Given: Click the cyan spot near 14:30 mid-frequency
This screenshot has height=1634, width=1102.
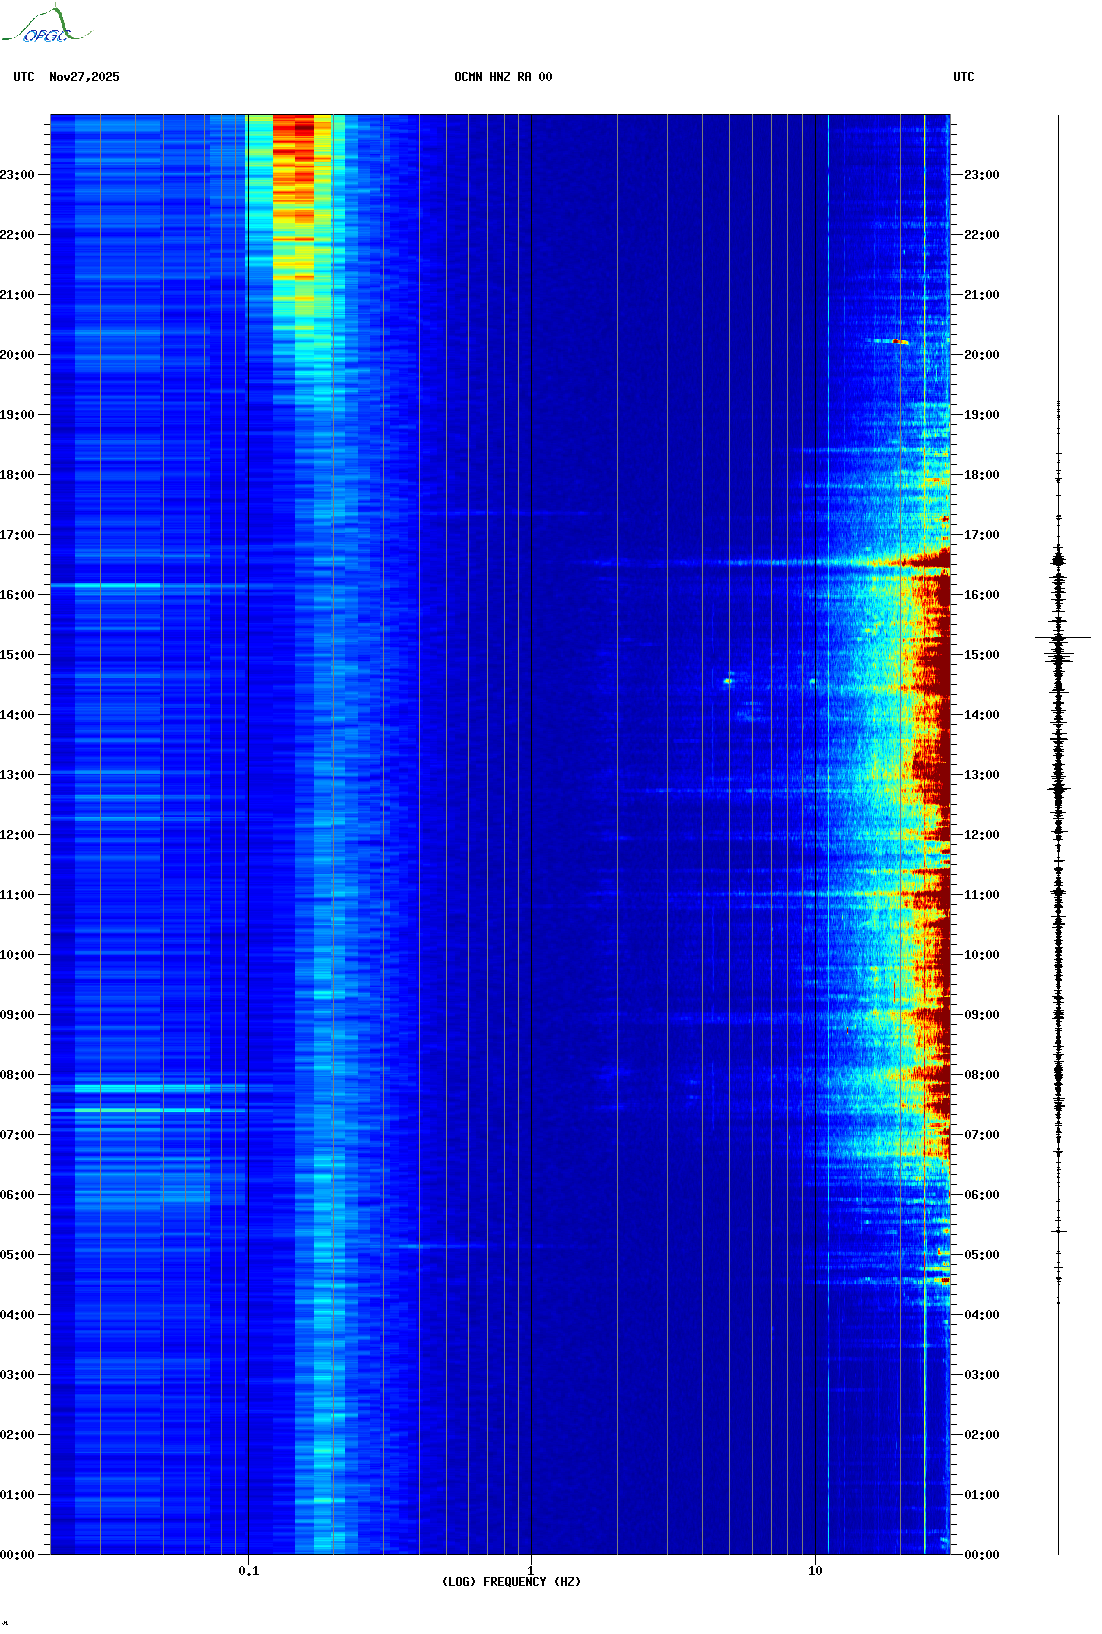Looking at the screenshot, I should (728, 681).
